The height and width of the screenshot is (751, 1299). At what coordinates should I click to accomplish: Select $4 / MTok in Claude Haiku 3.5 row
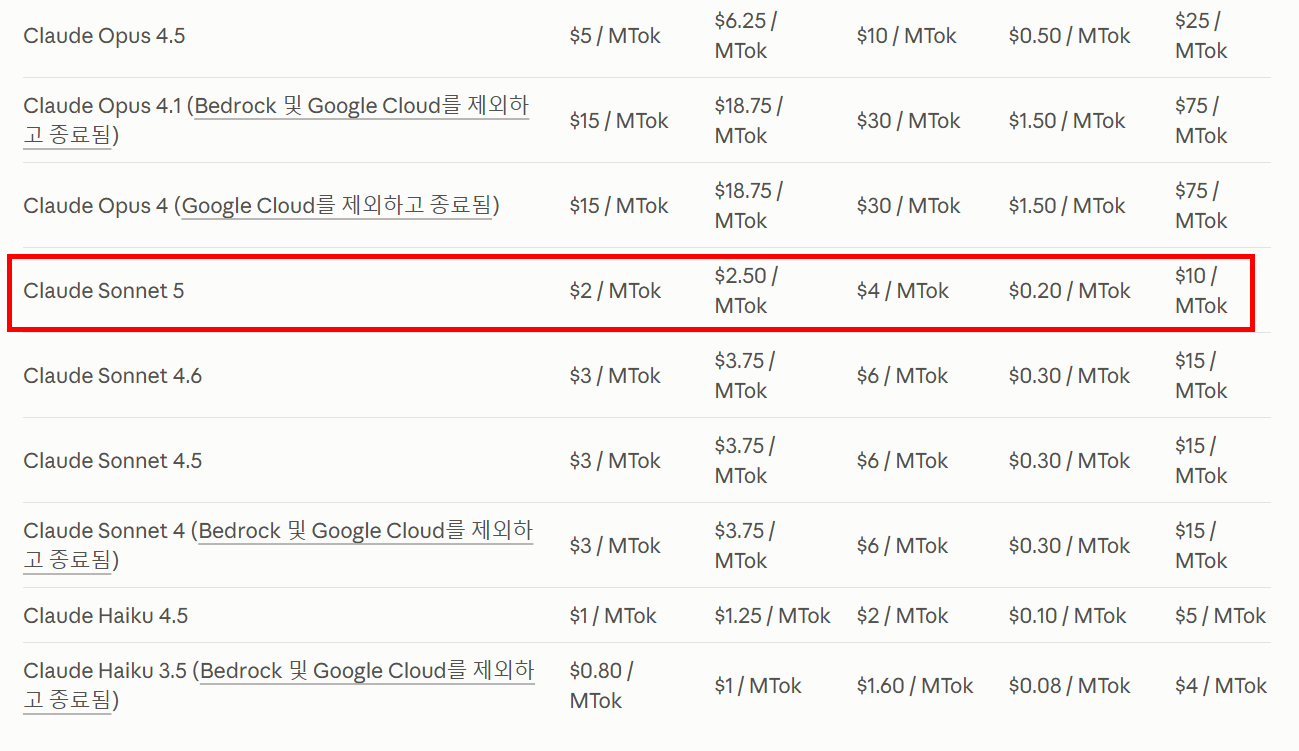[x=1221, y=686]
